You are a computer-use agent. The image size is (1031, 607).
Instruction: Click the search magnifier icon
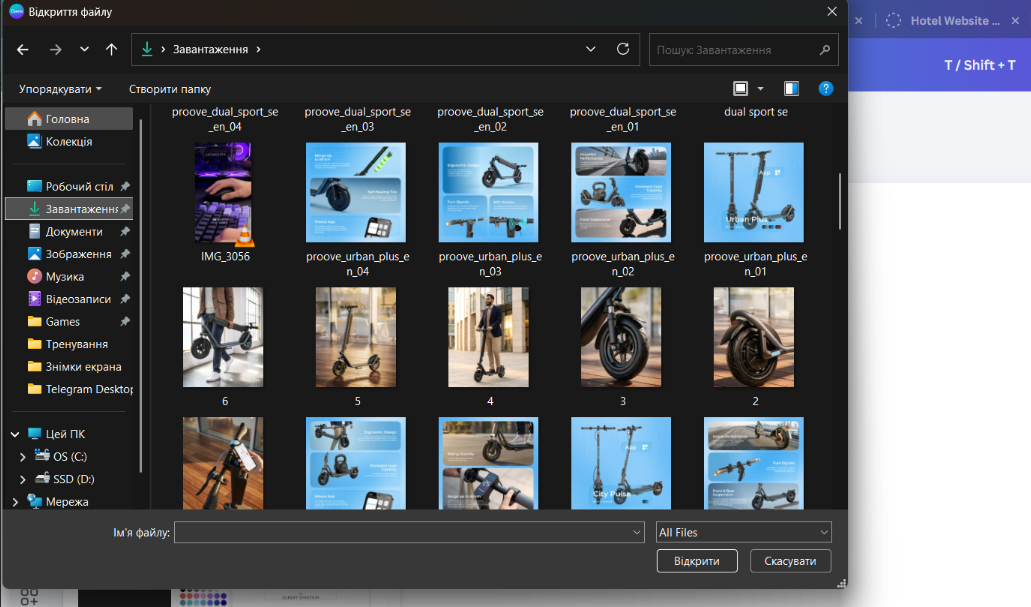pyautogui.click(x=825, y=49)
